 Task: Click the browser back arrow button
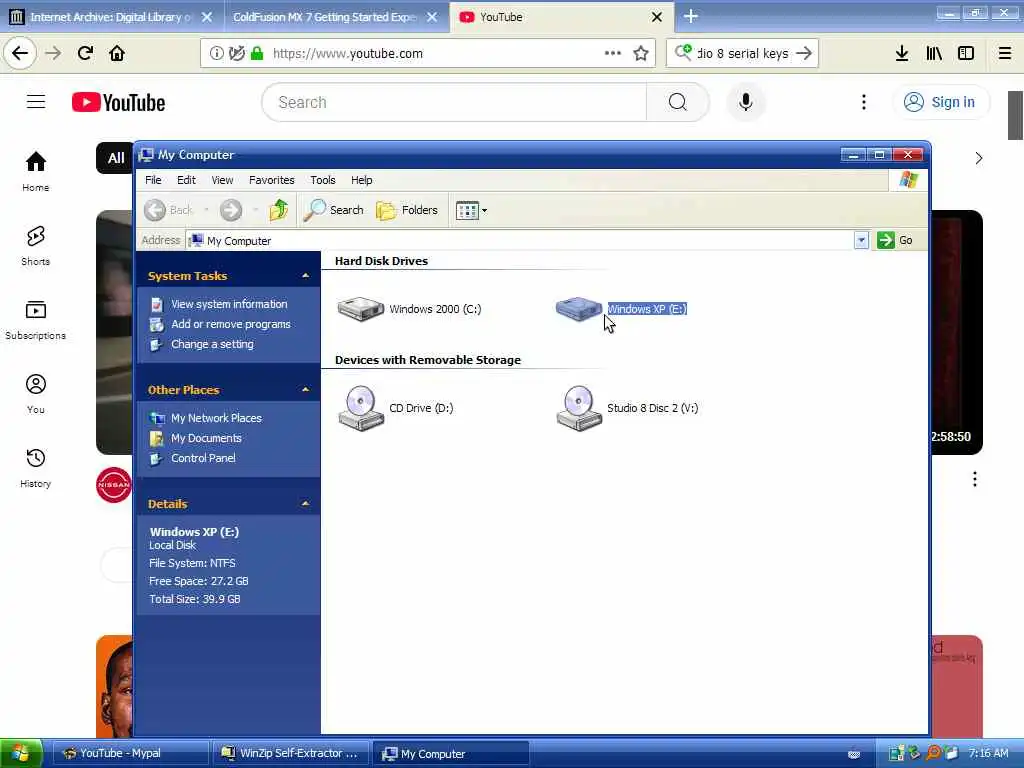[x=20, y=54]
